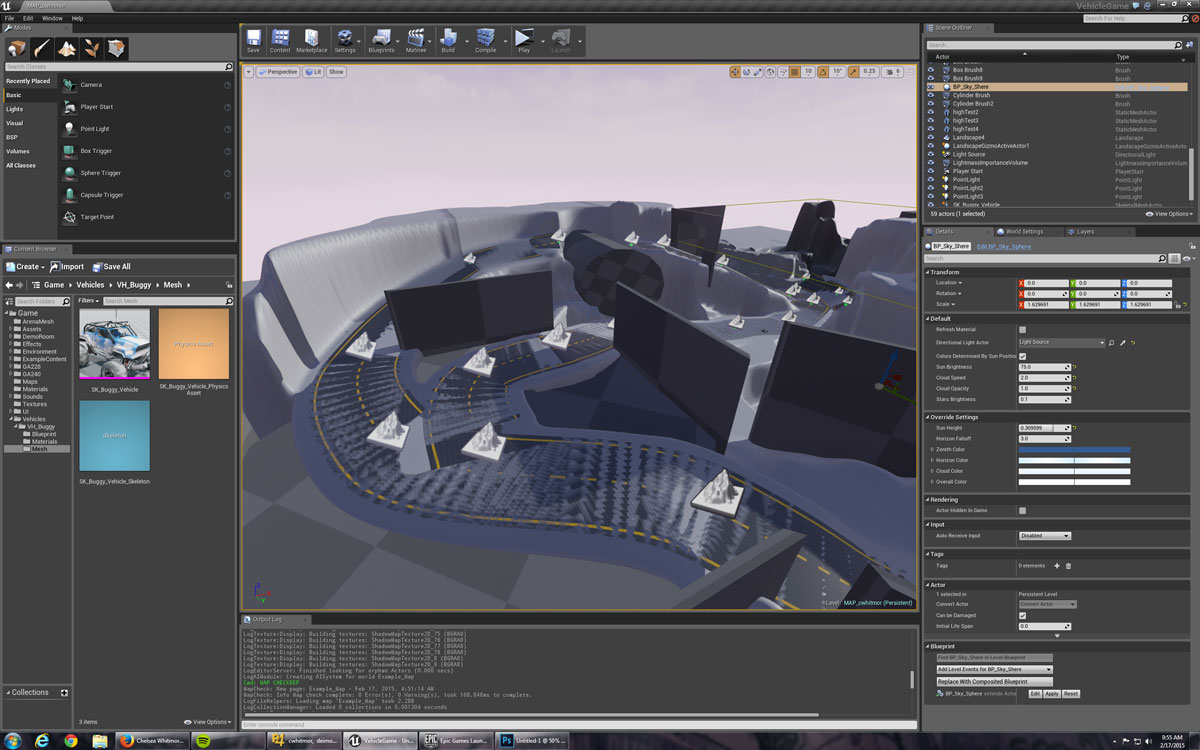Uncheck the Can be Damaged checkbox
The image size is (1200, 750).
(1022, 615)
